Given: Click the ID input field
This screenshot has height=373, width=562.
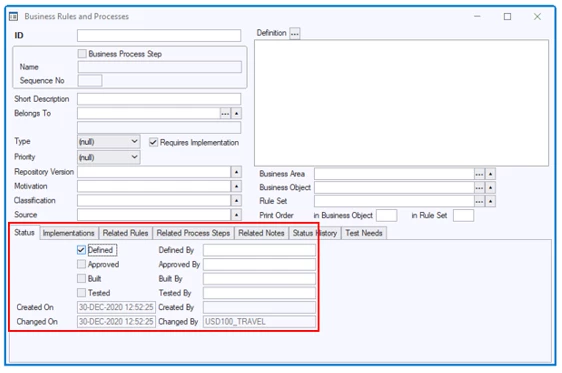Looking at the screenshot, I should [159, 35].
